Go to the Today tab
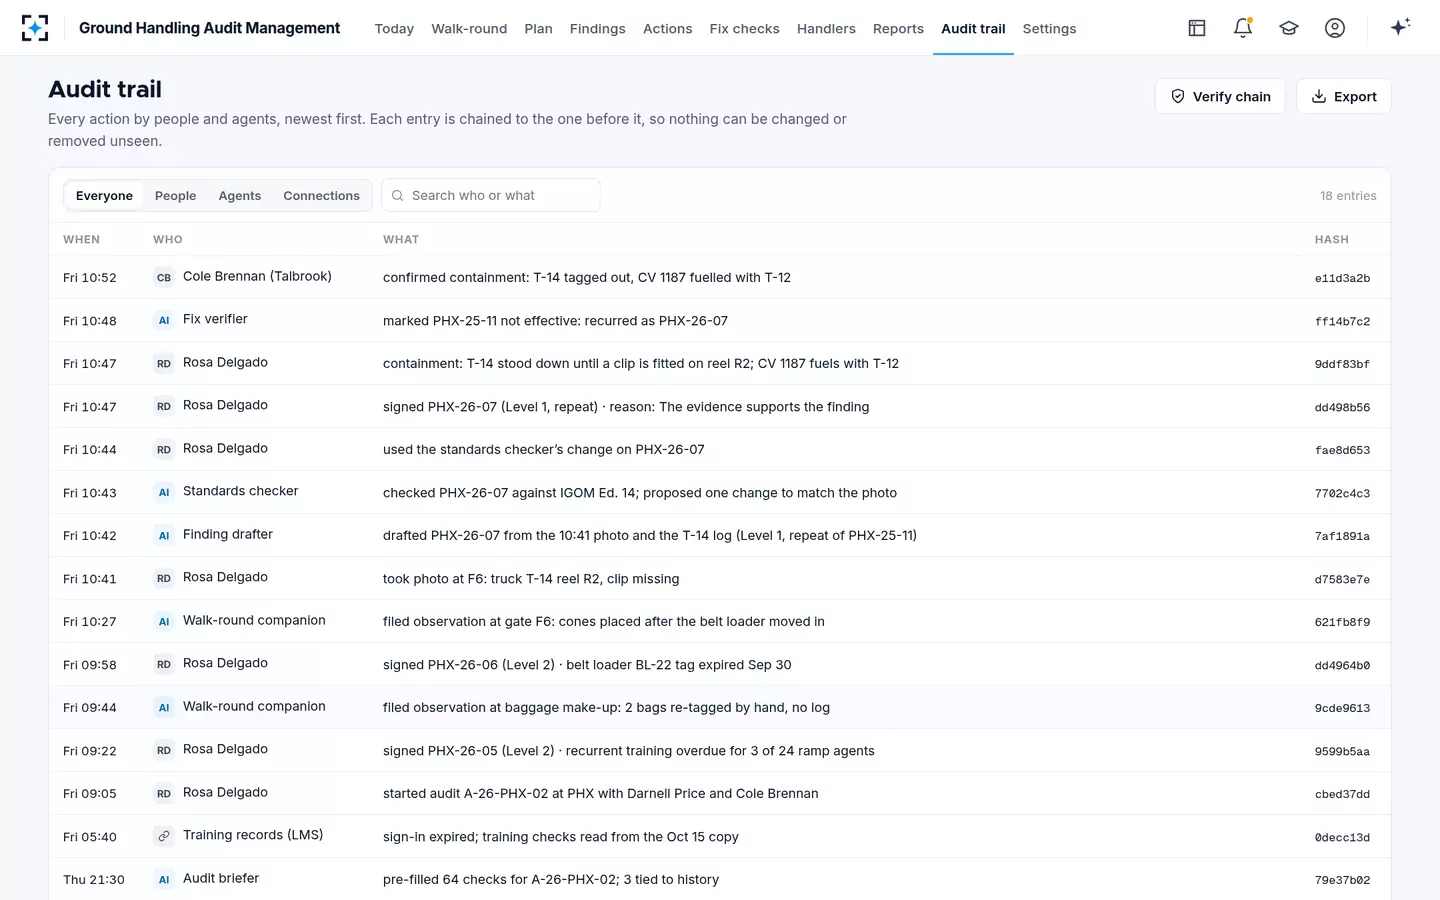1440x900 pixels. [394, 29]
